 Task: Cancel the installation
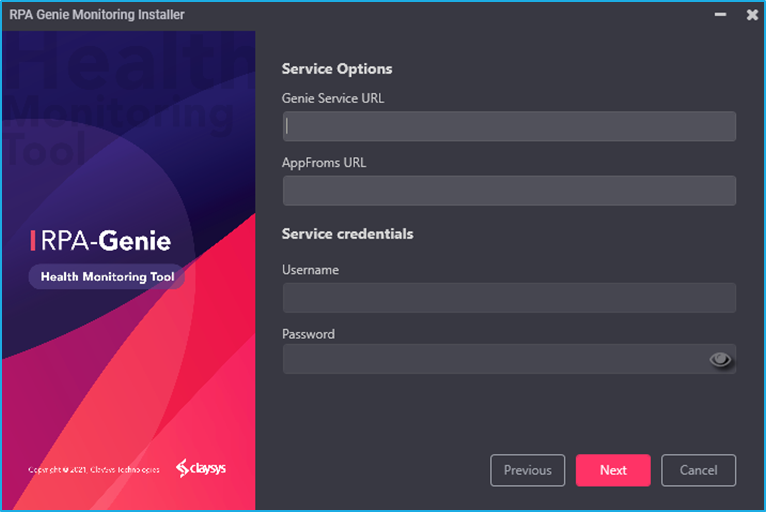tap(698, 470)
